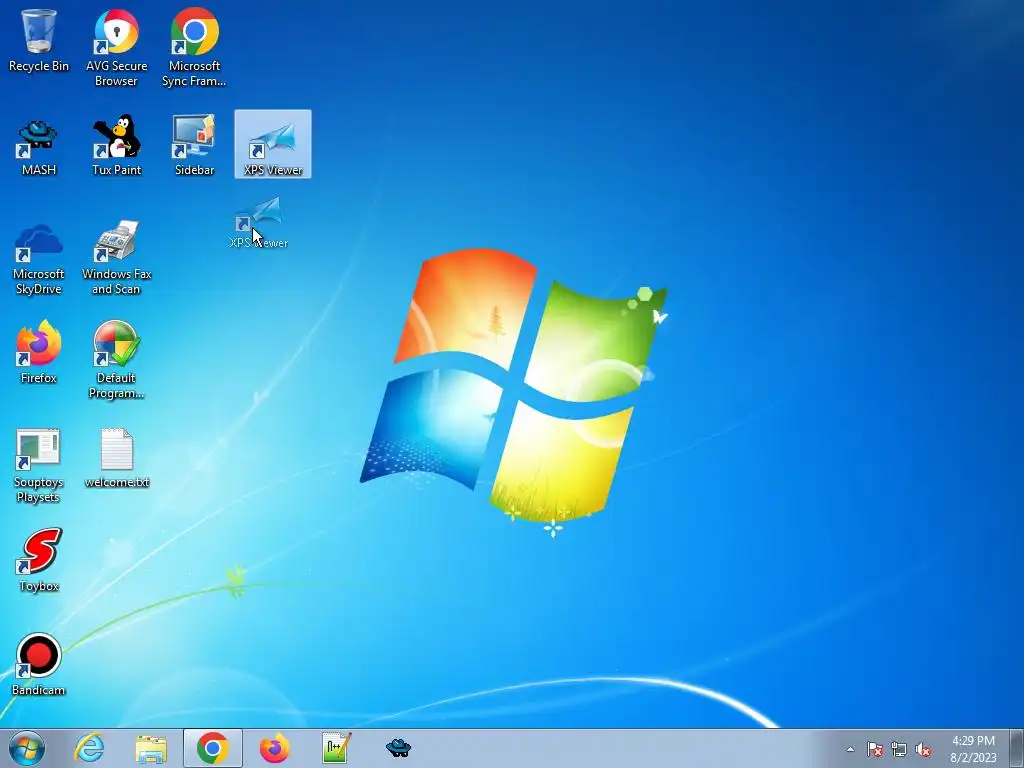1024x768 pixels.
Task: Open the clock showing 4:29 PM
Action: point(973,749)
